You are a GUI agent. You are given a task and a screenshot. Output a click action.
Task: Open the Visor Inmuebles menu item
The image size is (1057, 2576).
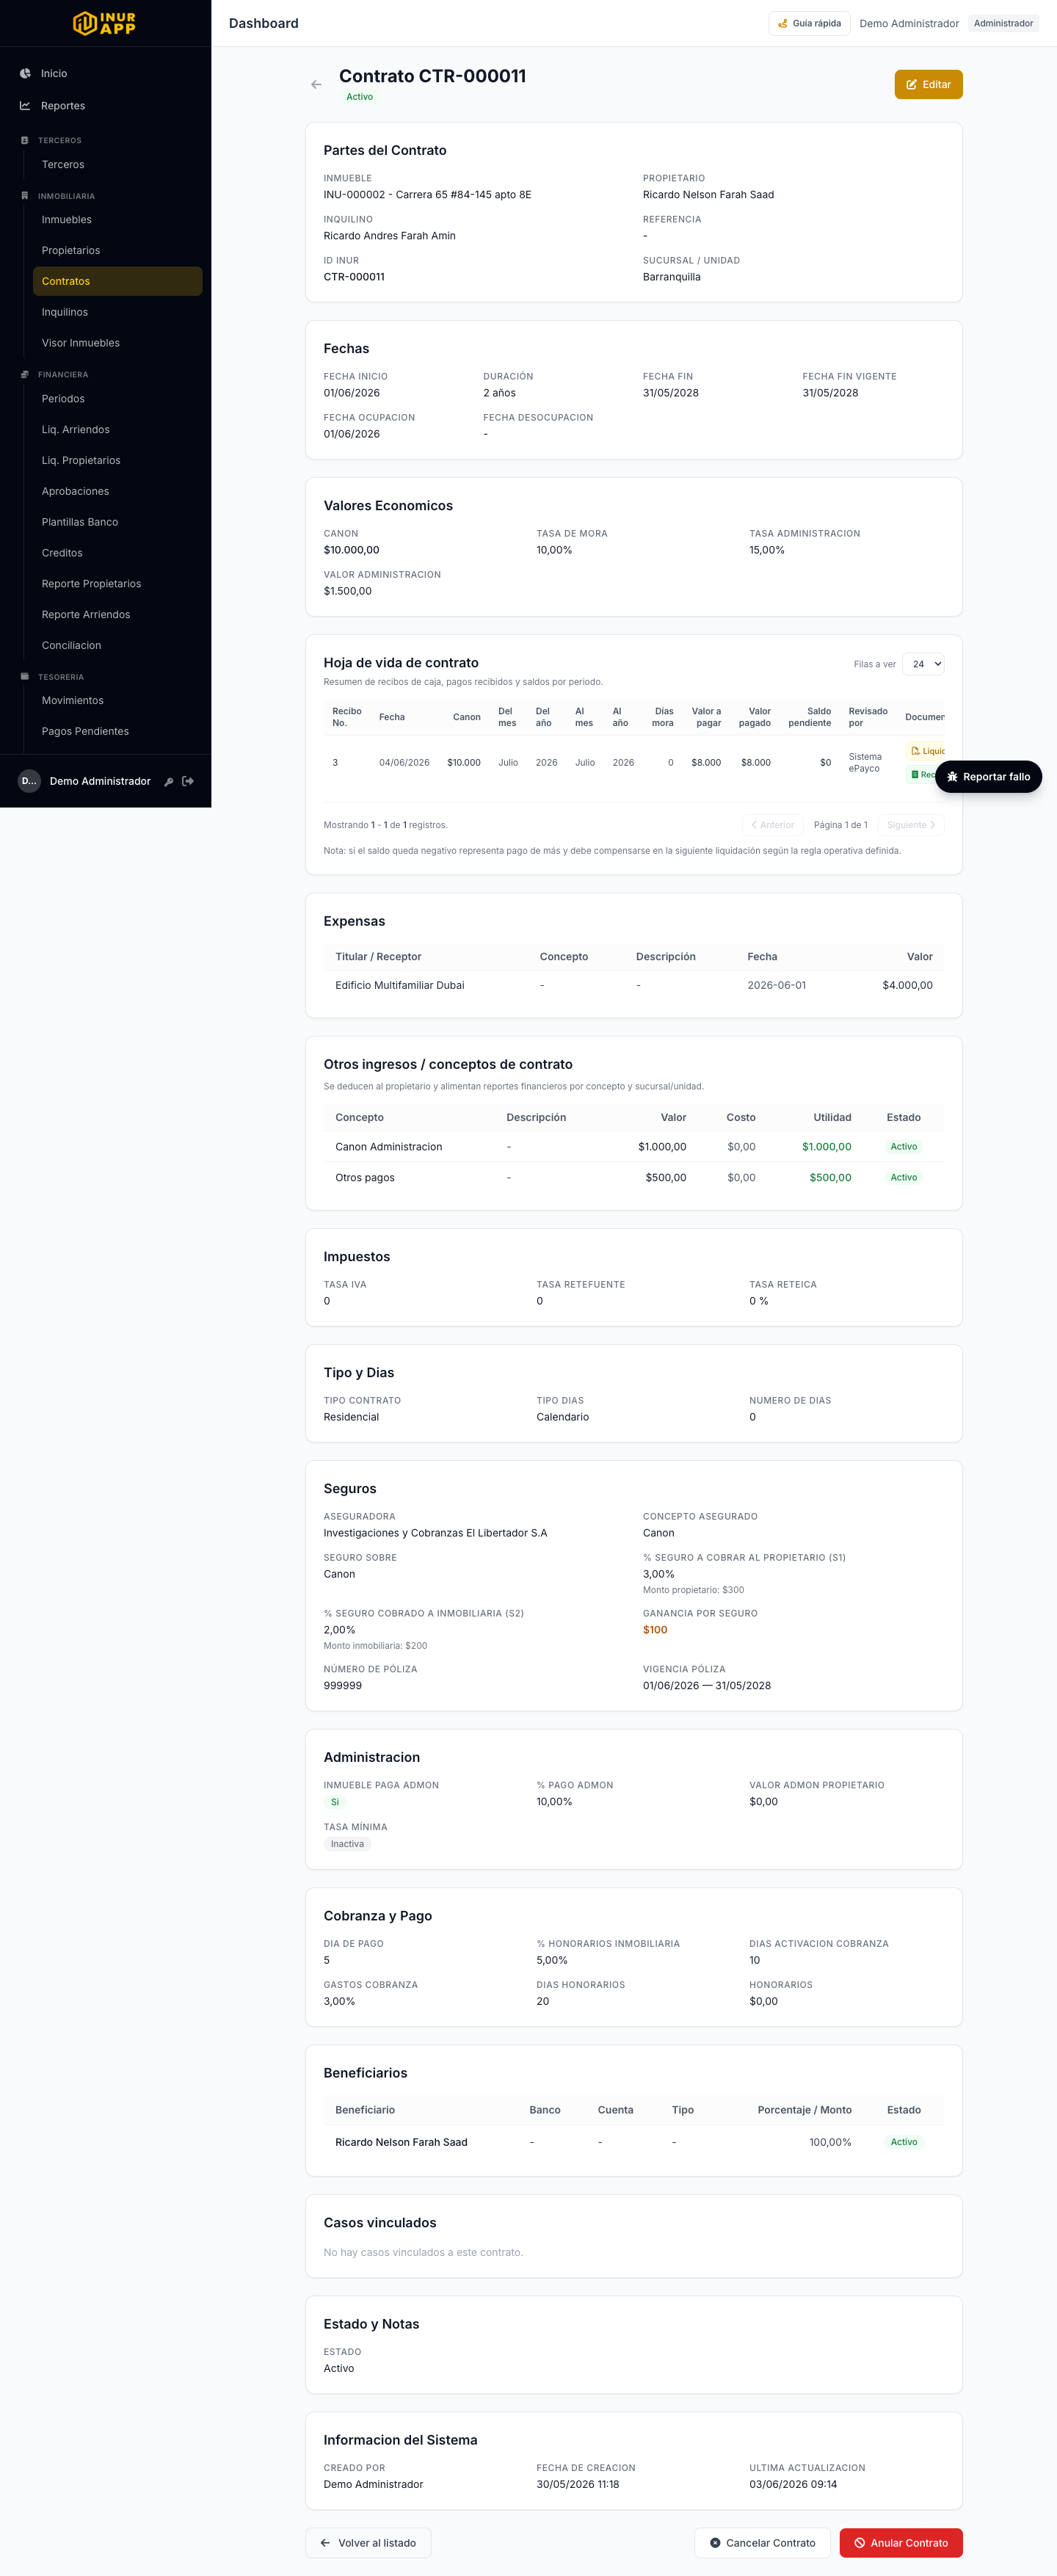pos(81,343)
